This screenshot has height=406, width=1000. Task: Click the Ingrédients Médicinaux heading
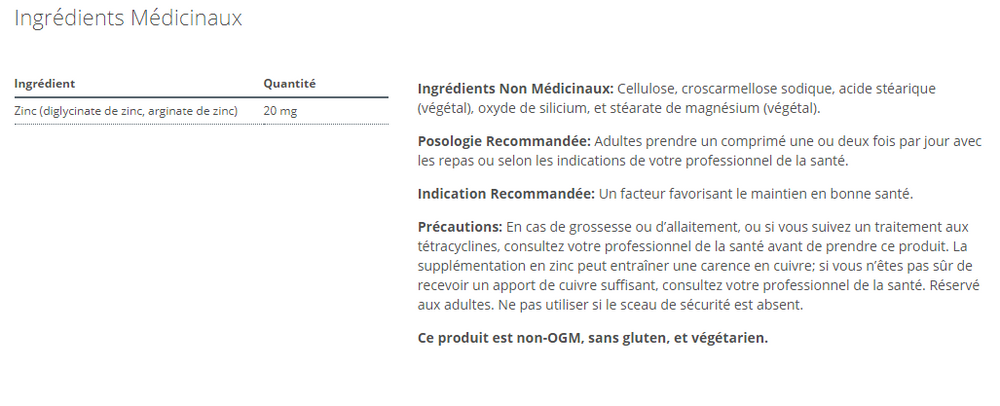128,19
